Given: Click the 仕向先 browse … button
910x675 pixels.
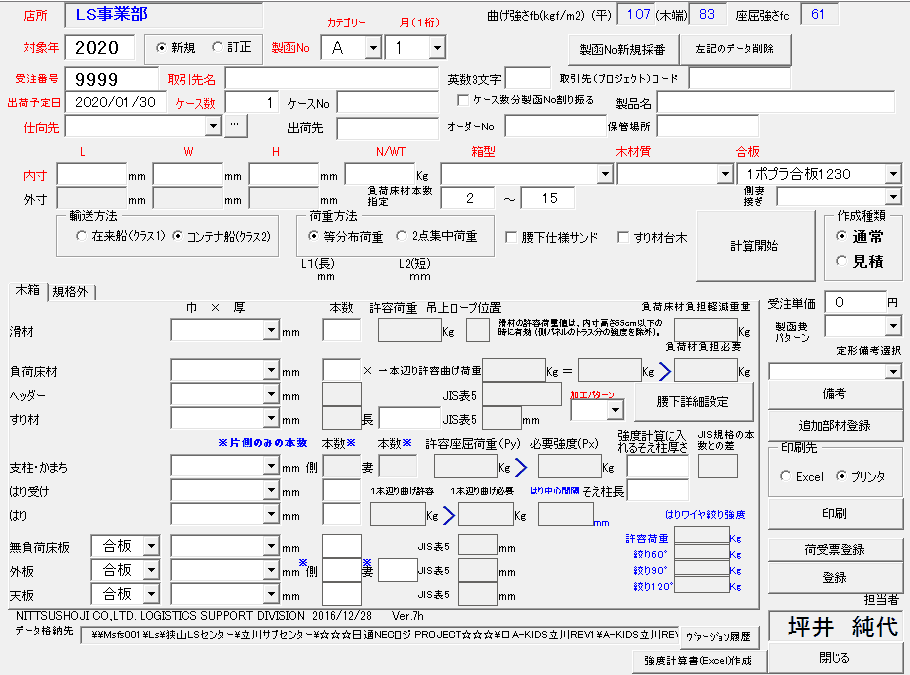Looking at the screenshot, I should tap(235, 125).
